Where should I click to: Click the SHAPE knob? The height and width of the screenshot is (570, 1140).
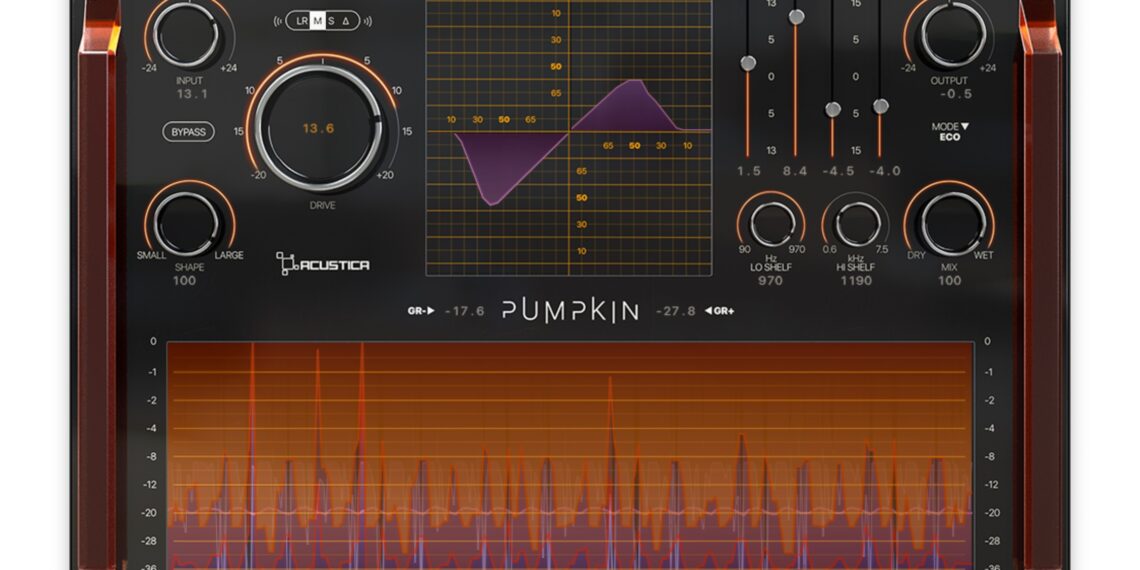pos(186,223)
